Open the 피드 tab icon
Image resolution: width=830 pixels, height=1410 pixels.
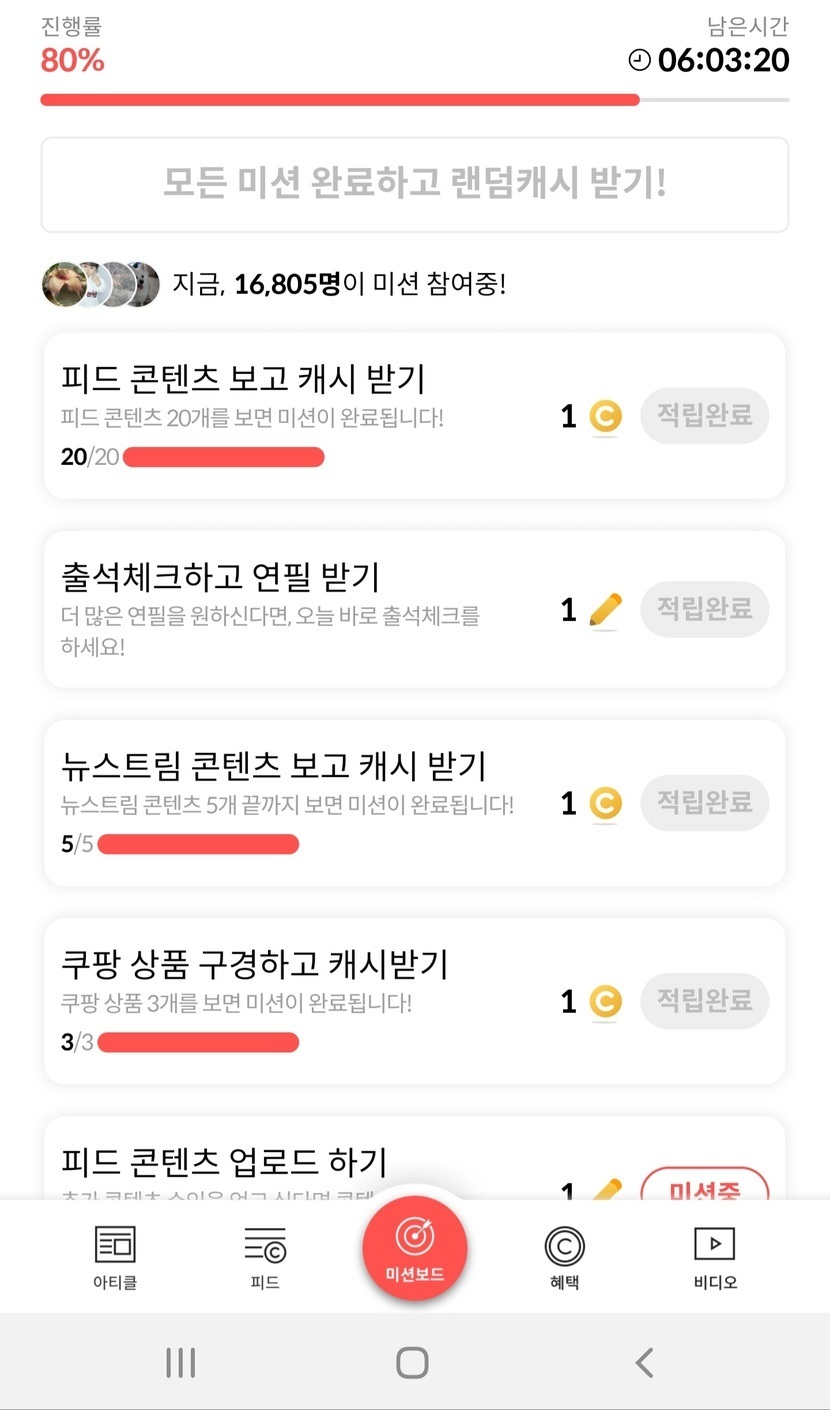click(265, 1245)
